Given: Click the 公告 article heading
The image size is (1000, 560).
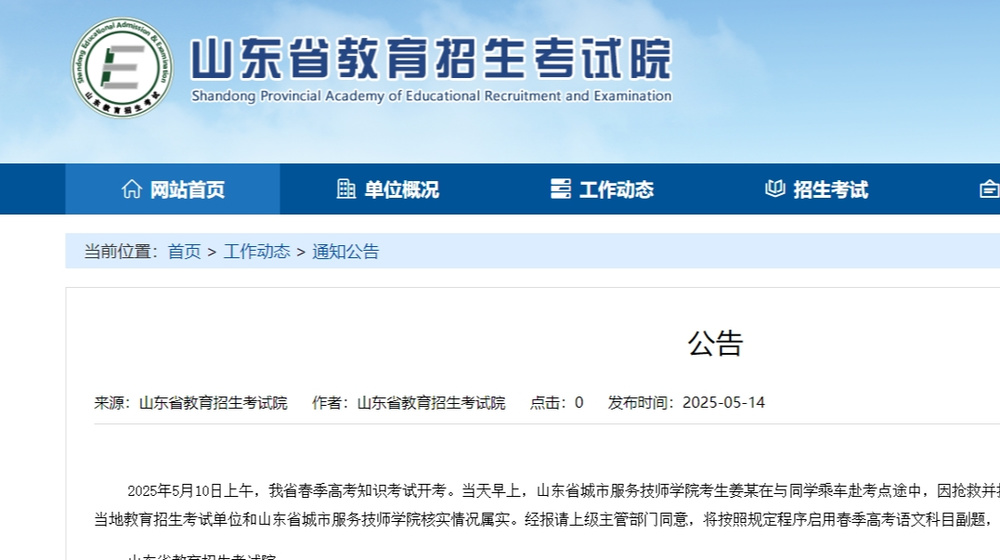Looking at the screenshot, I should pyautogui.click(x=715, y=343).
